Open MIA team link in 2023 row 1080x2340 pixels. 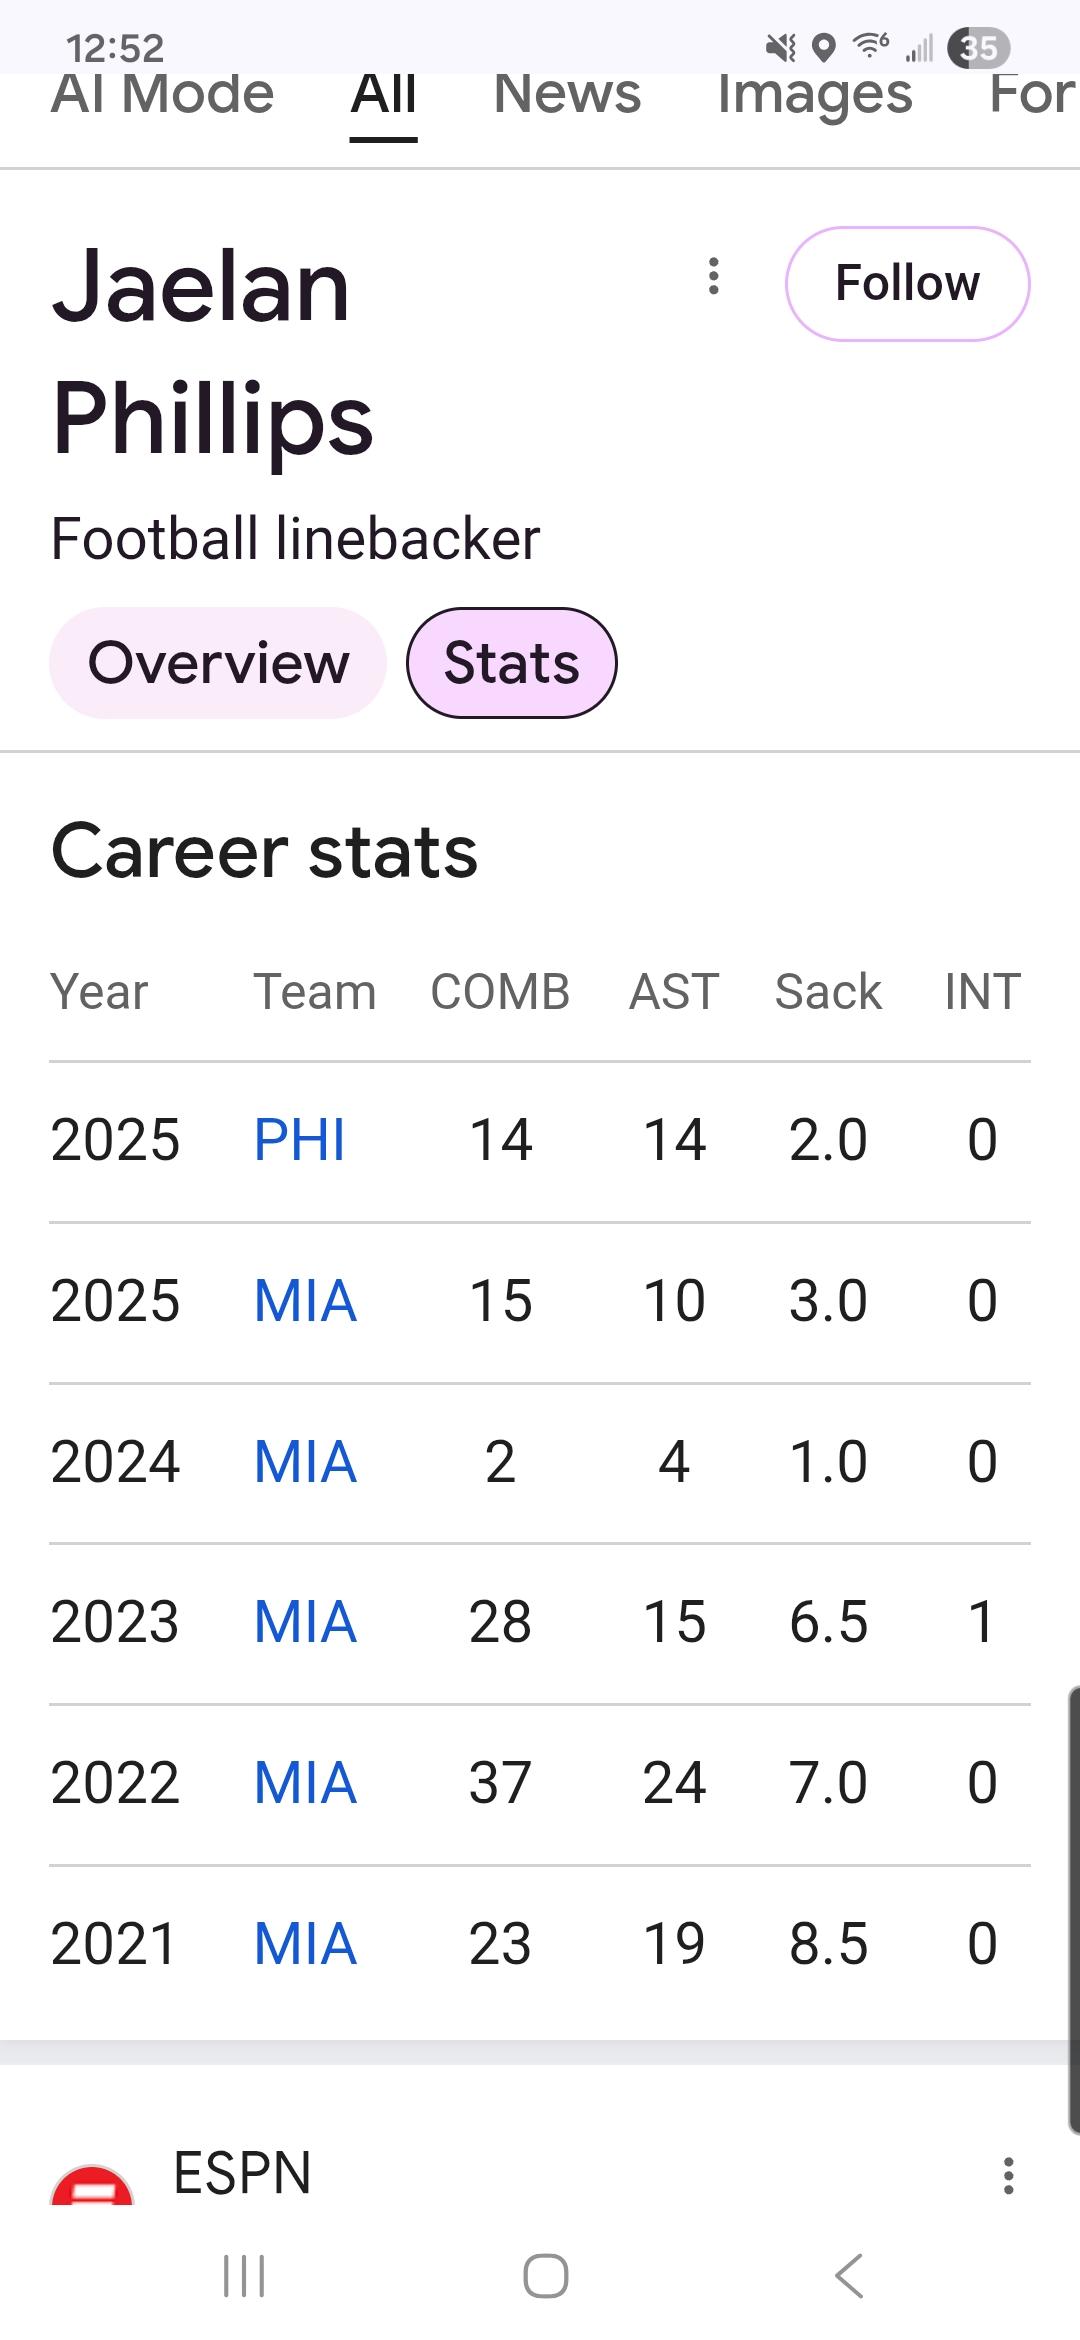coord(305,1622)
